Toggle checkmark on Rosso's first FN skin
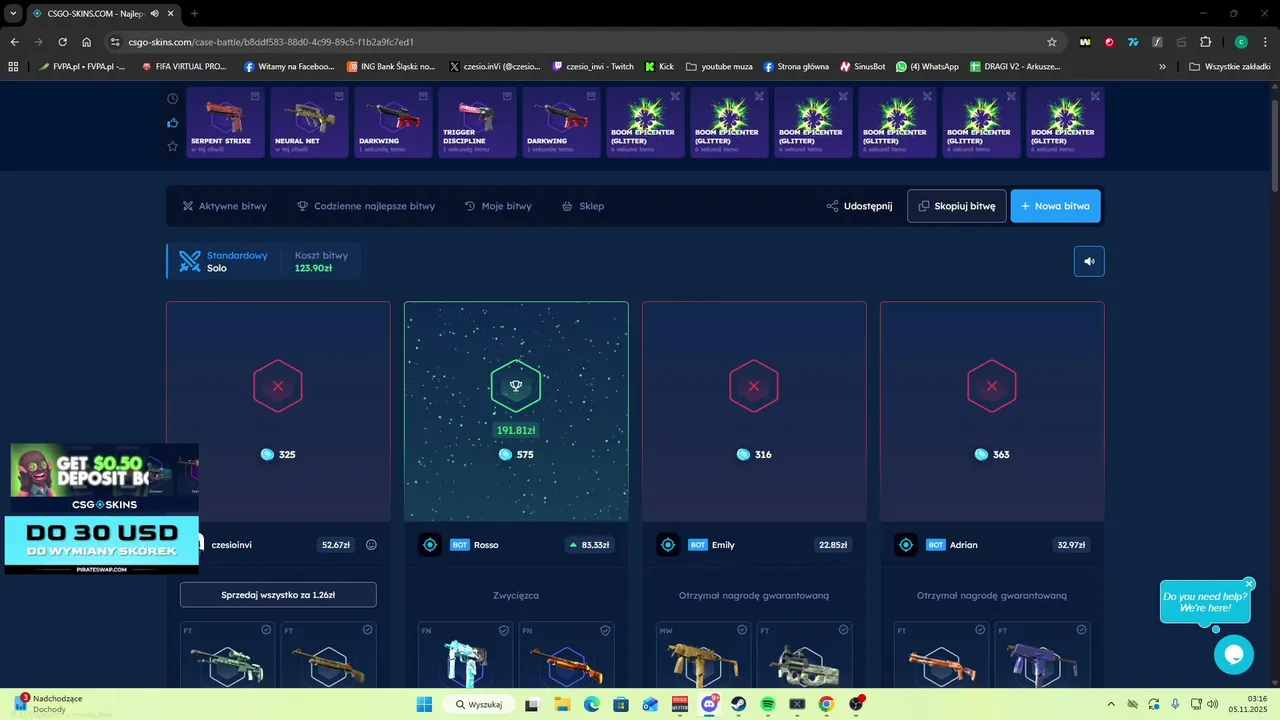The height and width of the screenshot is (720, 1280). 504,630
